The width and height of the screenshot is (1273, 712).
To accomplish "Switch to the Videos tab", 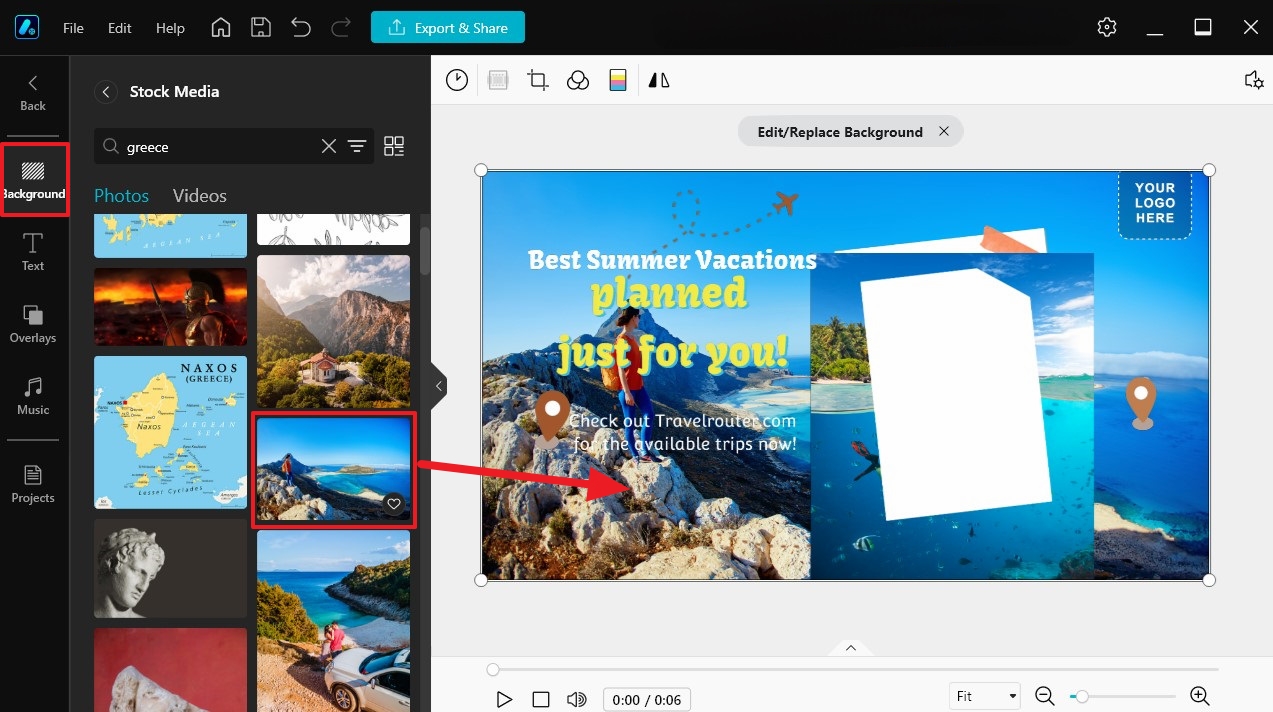I will click(199, 195).
